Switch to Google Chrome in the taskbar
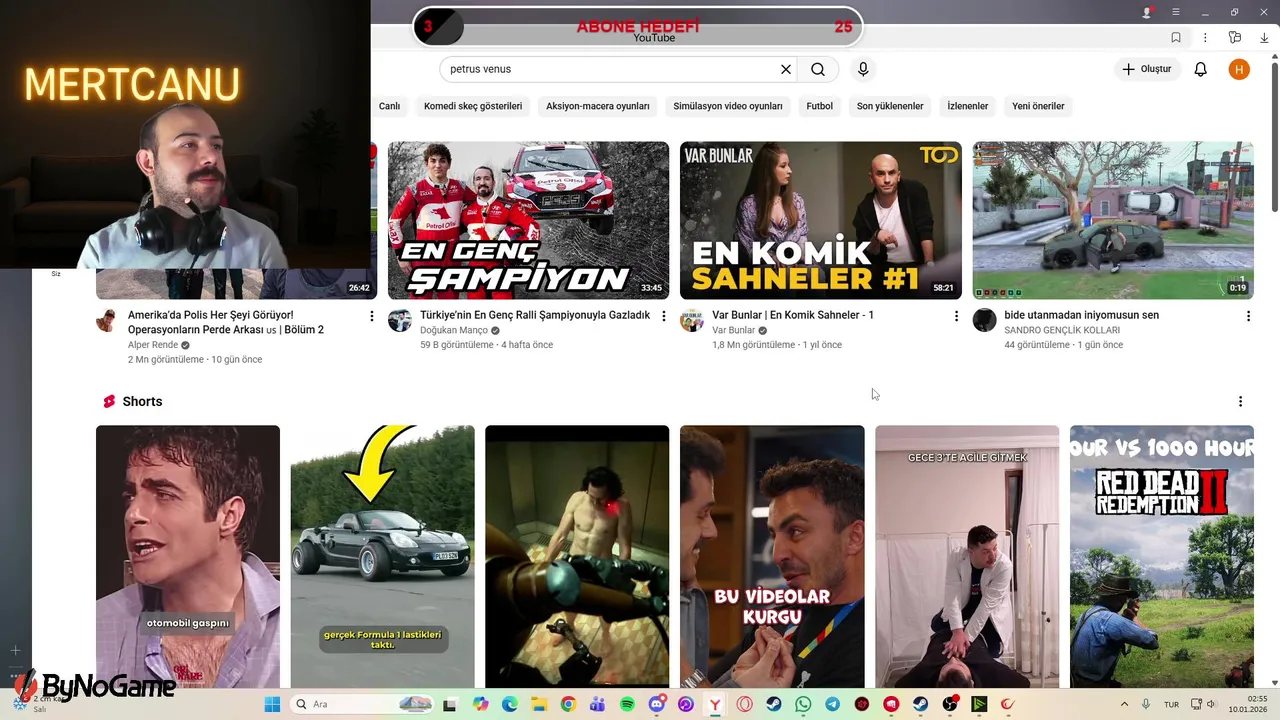Viewport: 1280px width, 720px height. (568, 704)
